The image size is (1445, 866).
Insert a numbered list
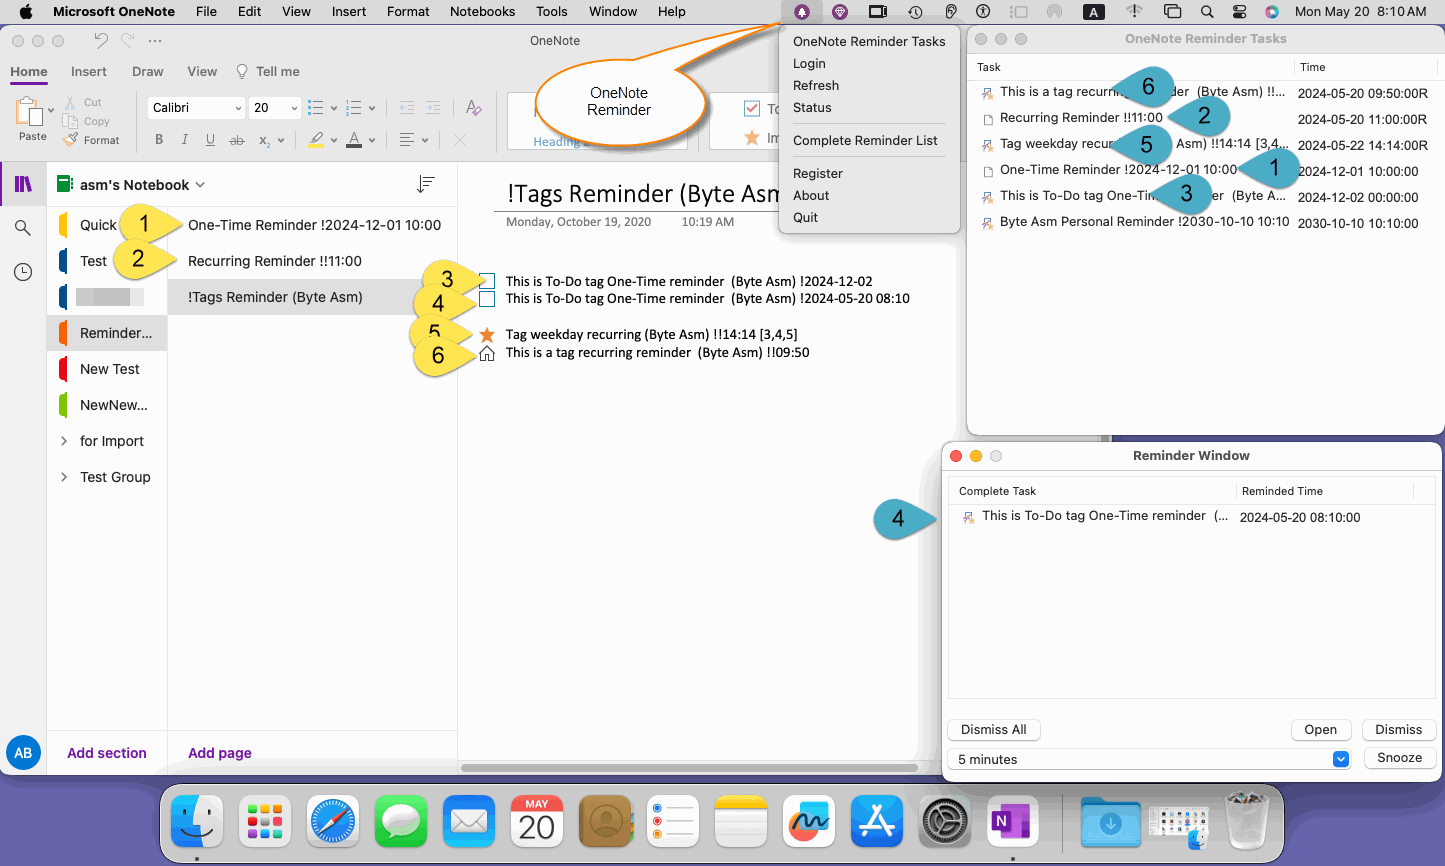tap(353, 108)
